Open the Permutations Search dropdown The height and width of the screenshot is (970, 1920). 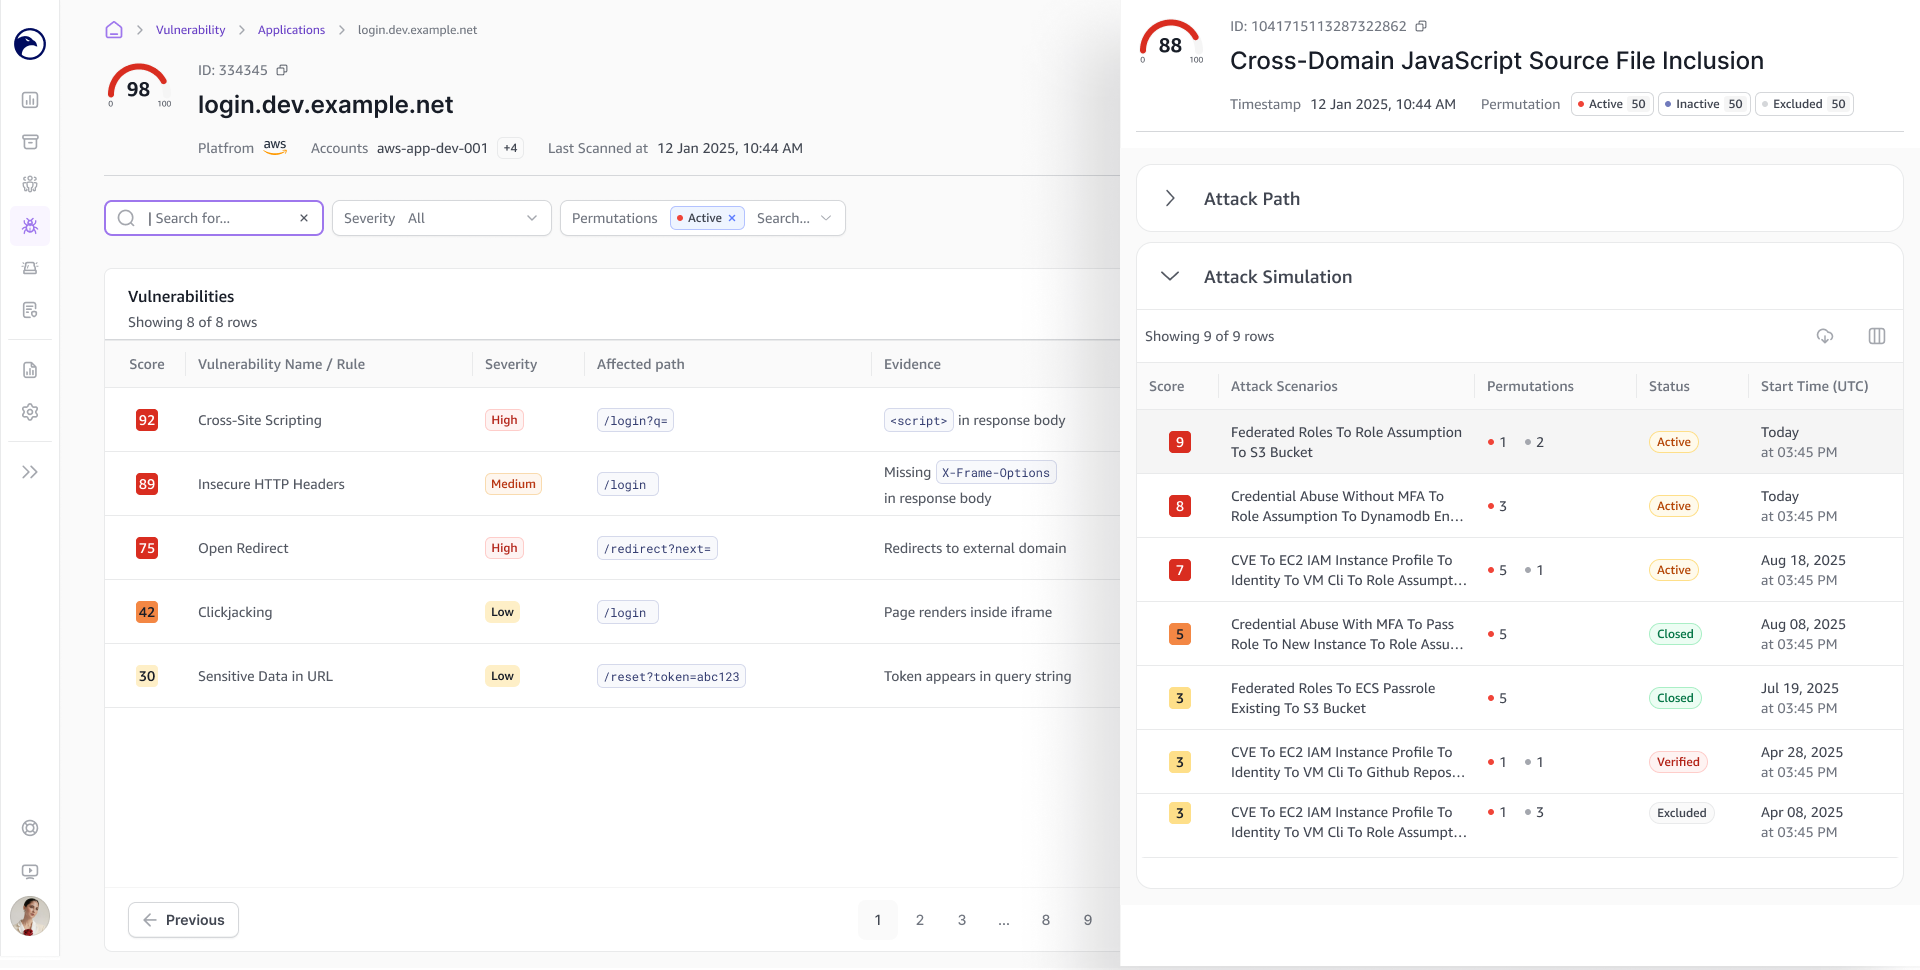795,218
